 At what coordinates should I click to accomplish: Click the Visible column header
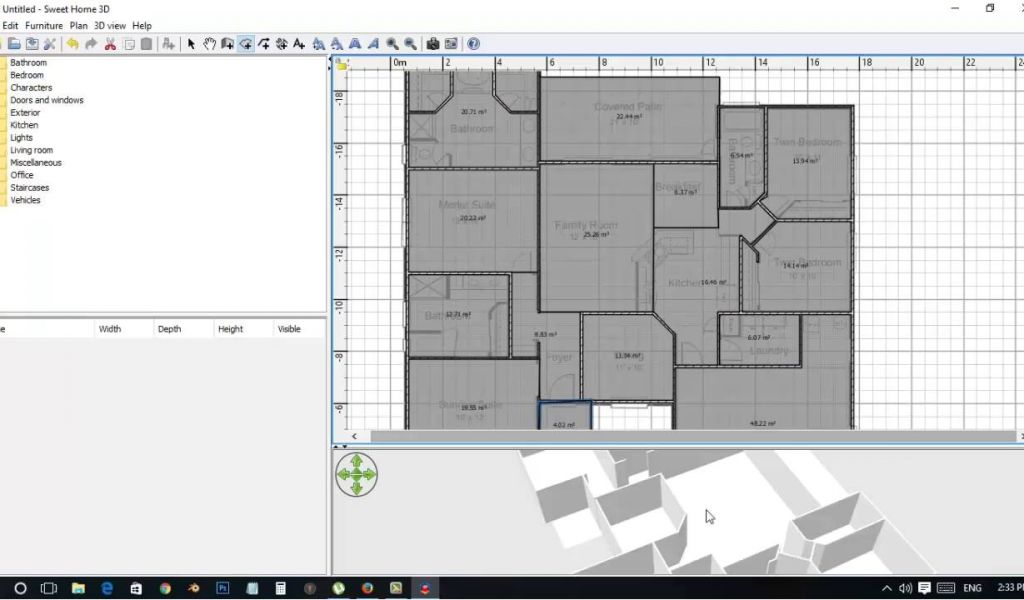(289, 329)
